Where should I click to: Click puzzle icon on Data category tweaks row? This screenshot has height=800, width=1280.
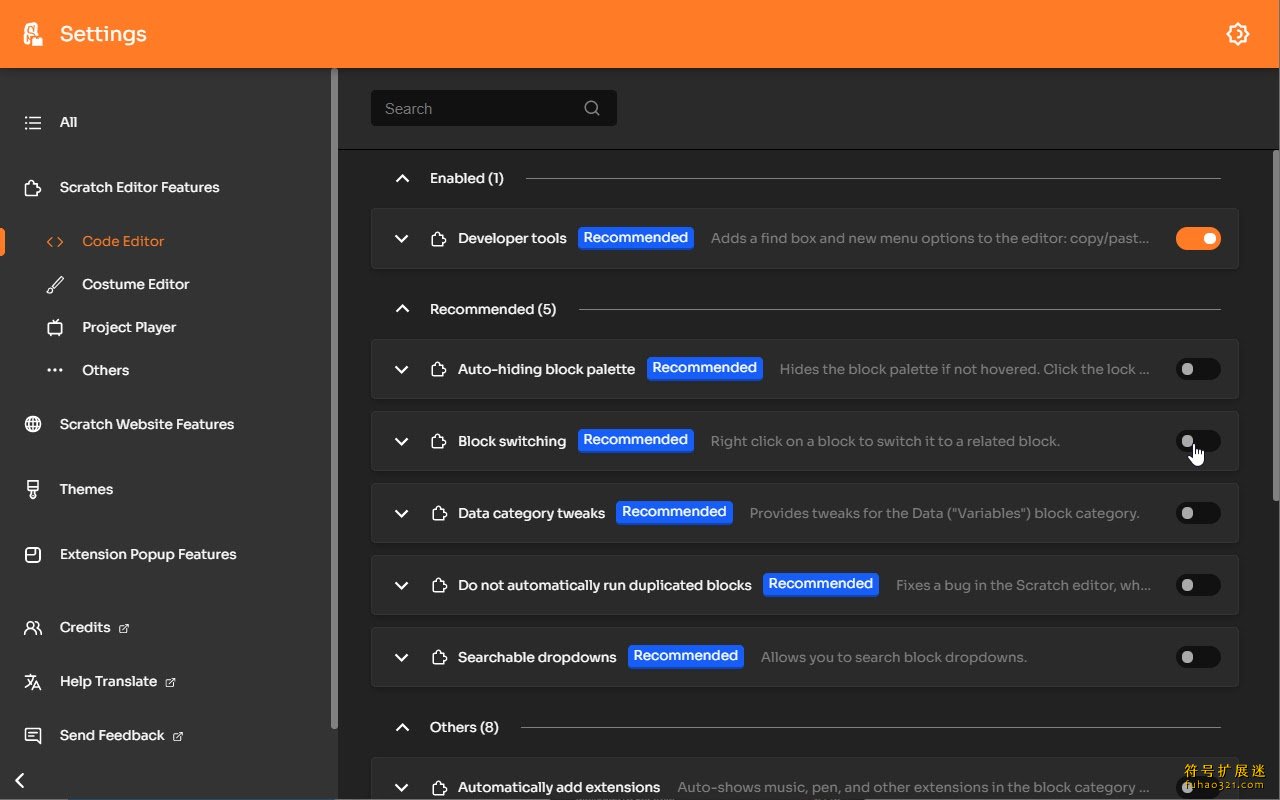(x=438, y=514)
